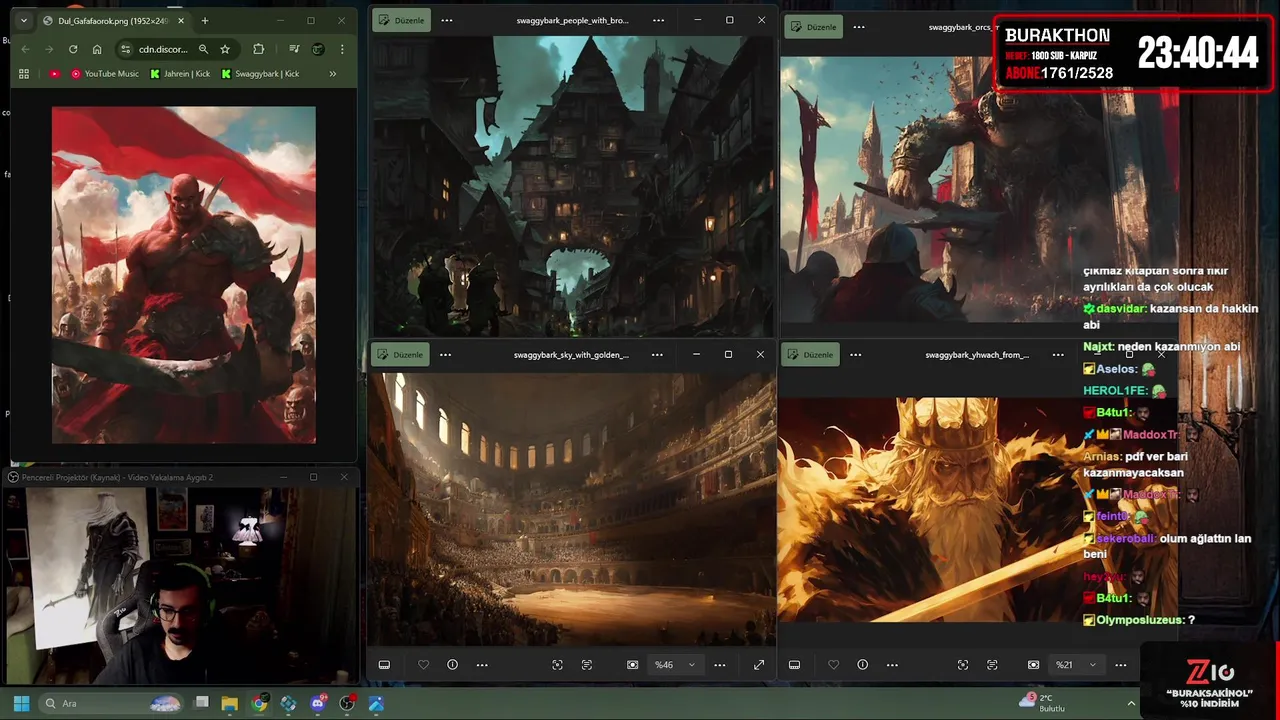Favorite the sky_with_golden image with the heart
1280x720 pixels.
pos(423,665)
